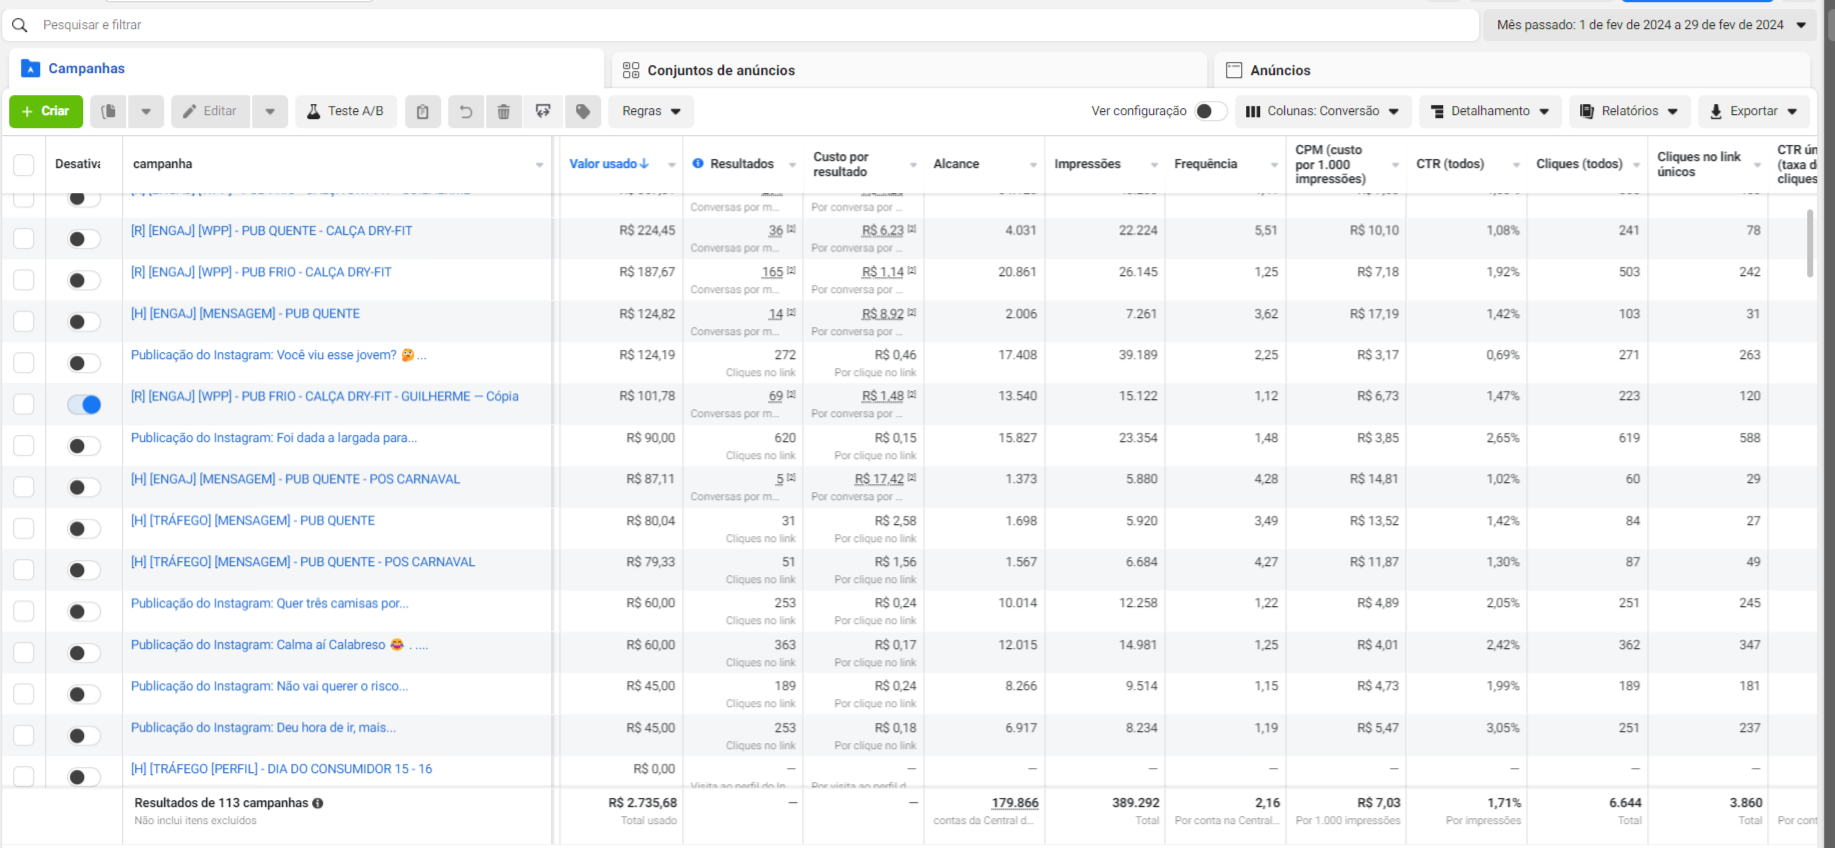1835x848 pixels.
Task: Open the Relatórios dropdown
Action: click(x=1630, y=111)
